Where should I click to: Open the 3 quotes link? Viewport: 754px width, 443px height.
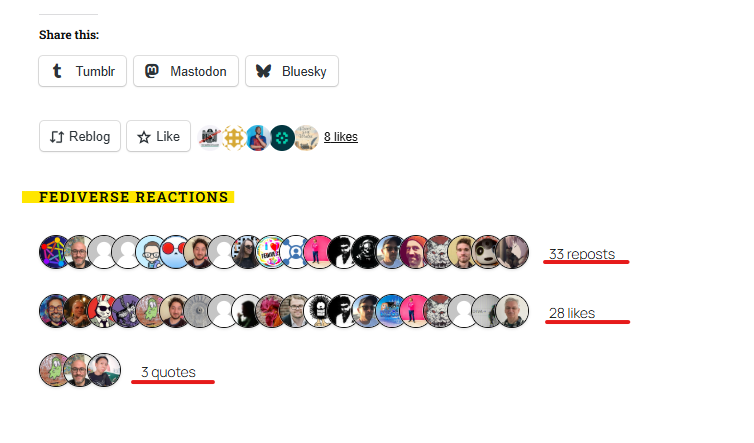(168, 372)
